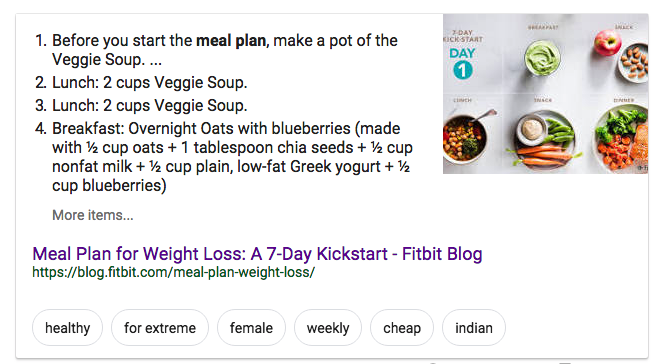Choose the "for extreme" suggestion chip
The width and height of the screenshot is (671, 364).
(160, 328)
